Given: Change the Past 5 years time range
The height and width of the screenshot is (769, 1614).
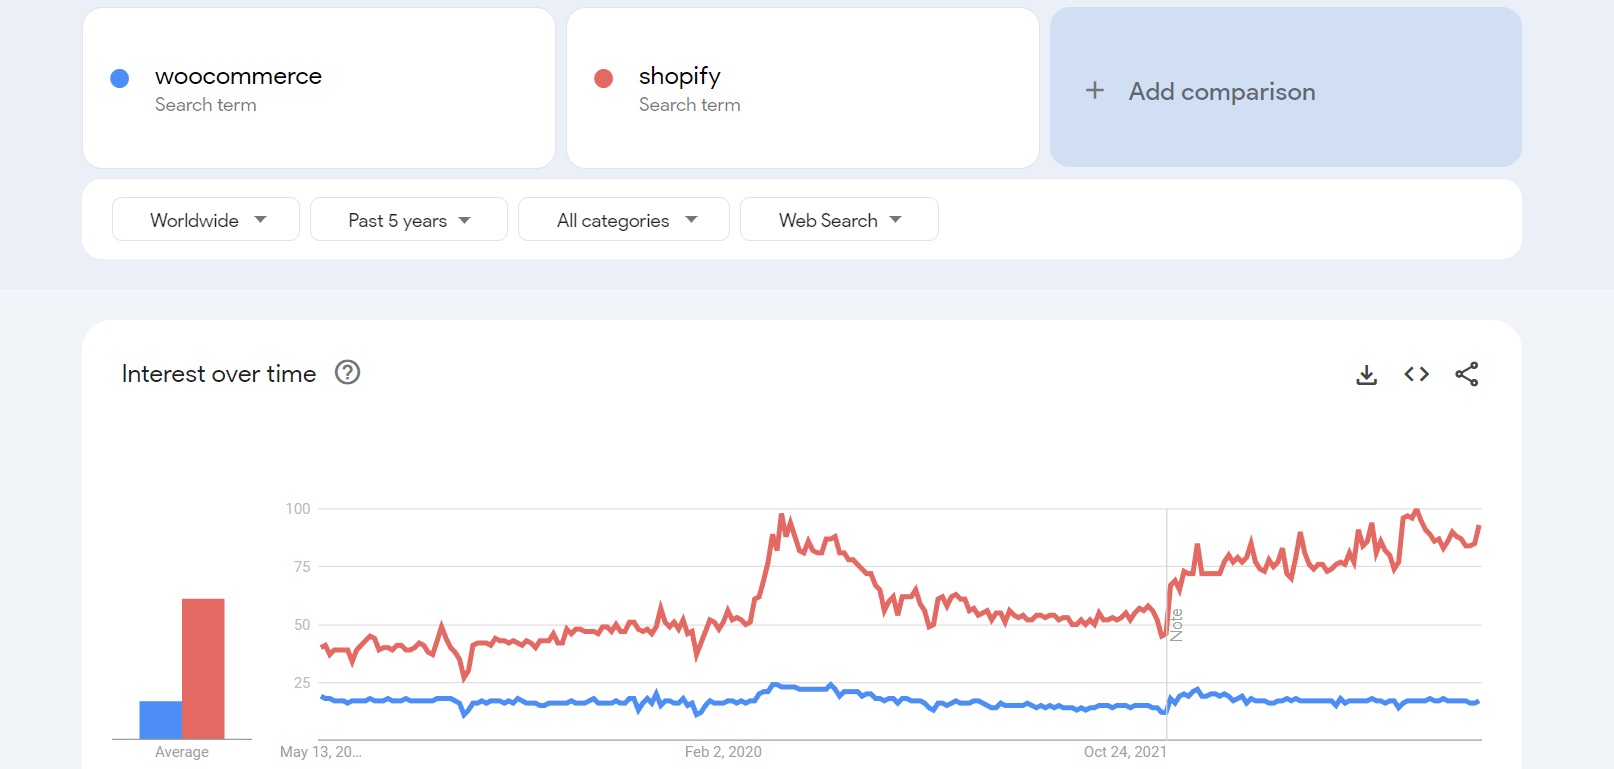Looking at the screenshot, I should pos(408,220).
